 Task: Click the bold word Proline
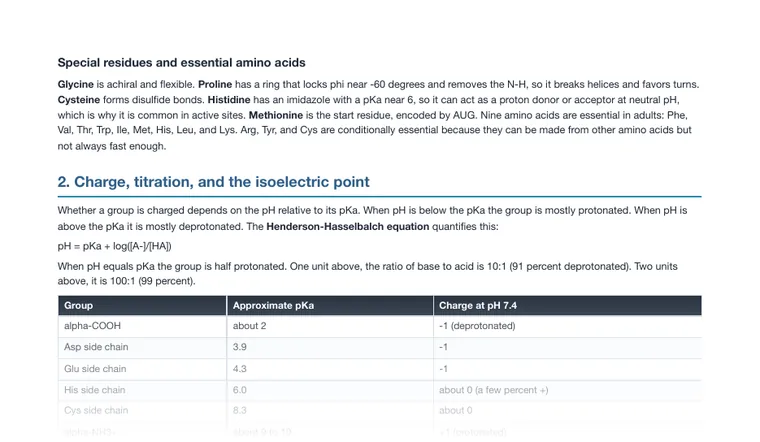[x=215, y=84]
